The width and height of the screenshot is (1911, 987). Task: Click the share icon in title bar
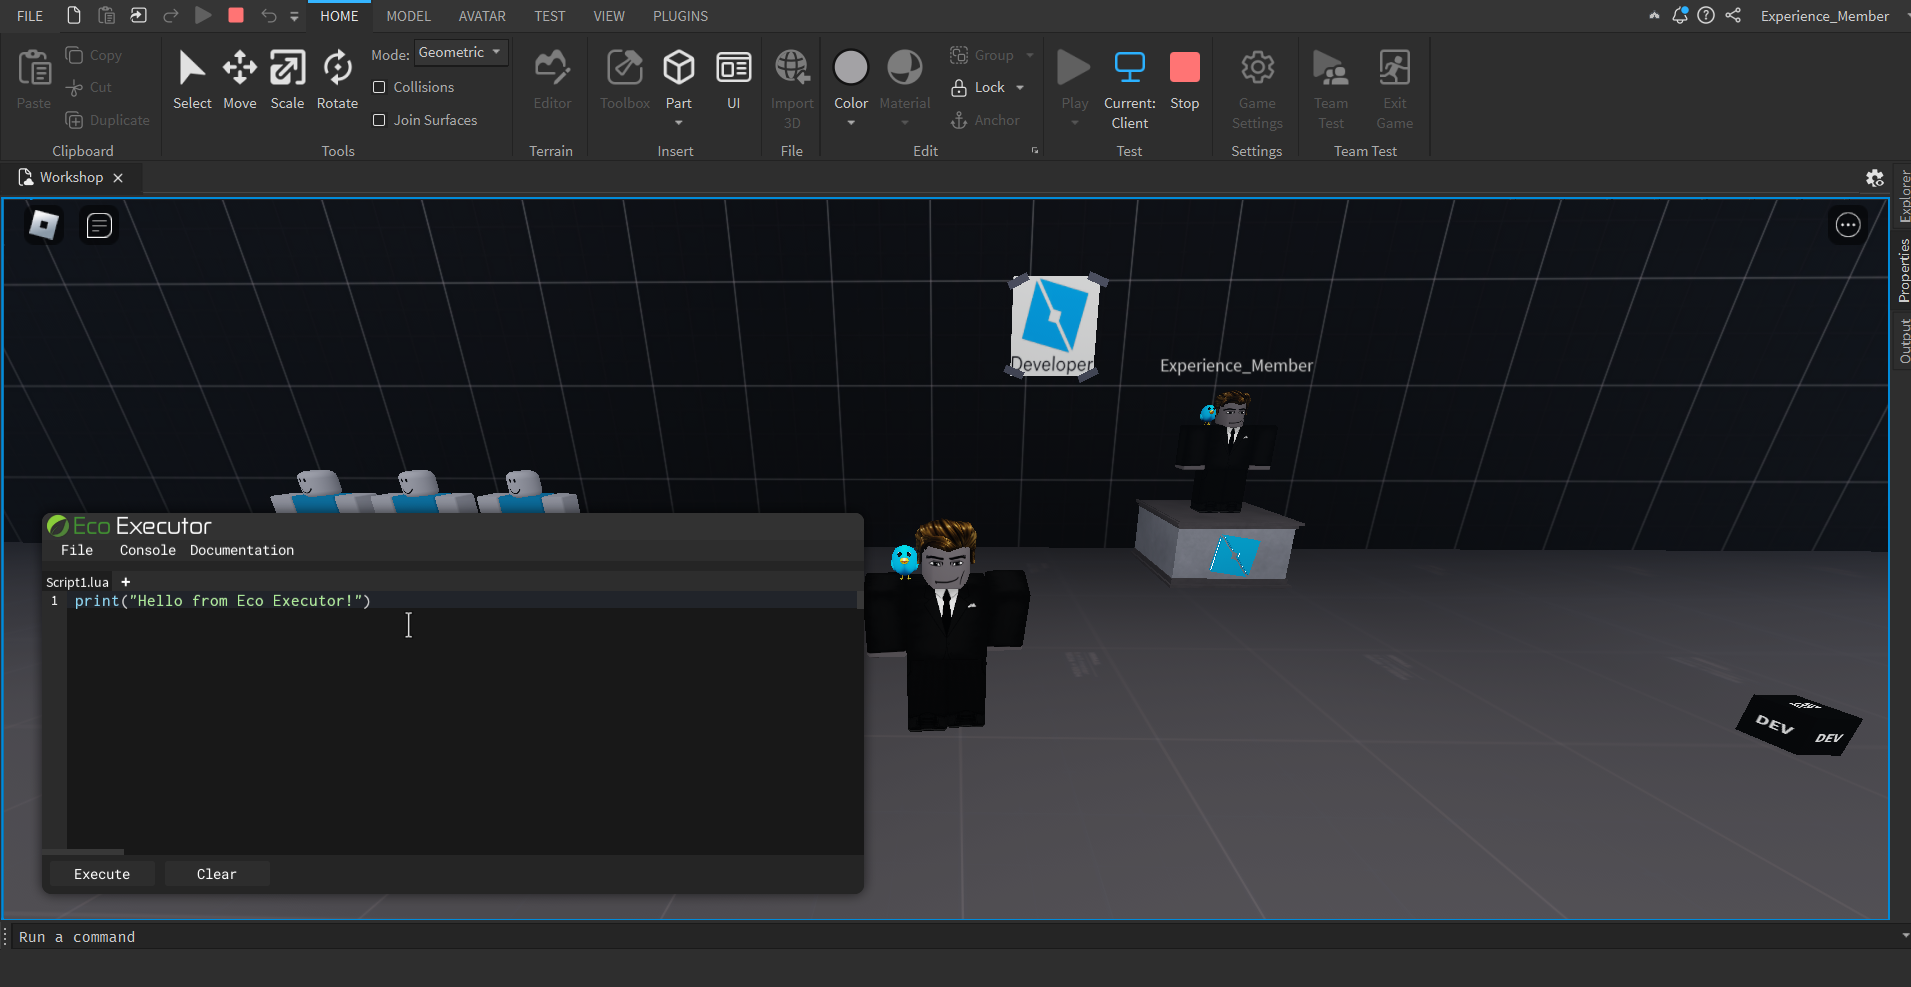1733,15
